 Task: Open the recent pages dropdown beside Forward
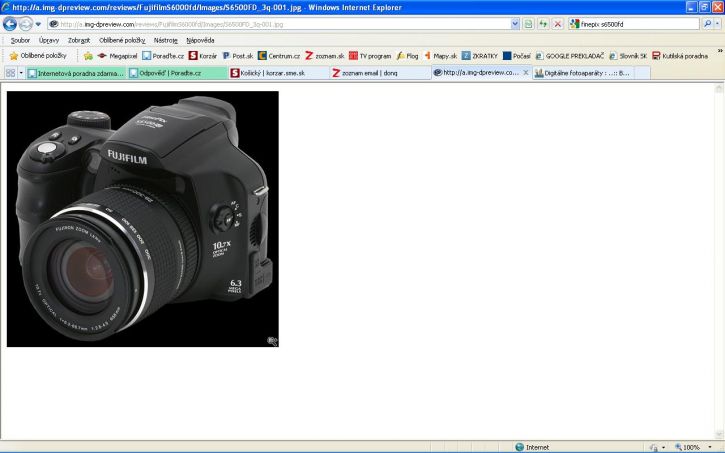pos(38,24)
